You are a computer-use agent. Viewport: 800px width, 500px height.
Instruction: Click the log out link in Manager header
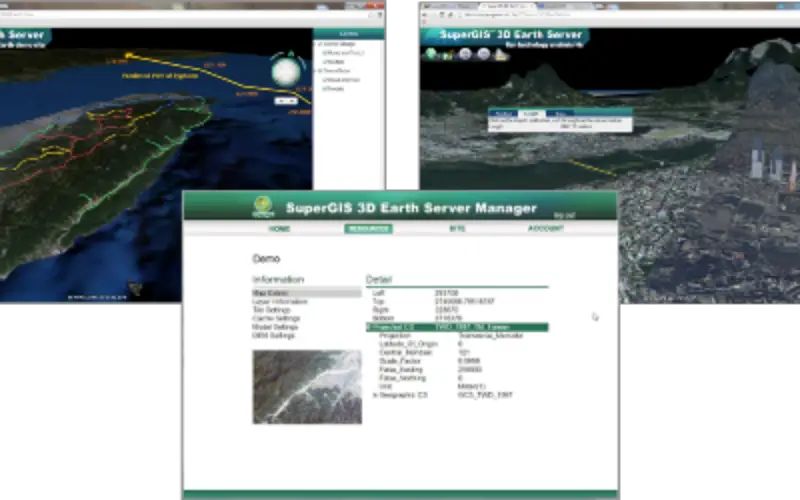564,215
